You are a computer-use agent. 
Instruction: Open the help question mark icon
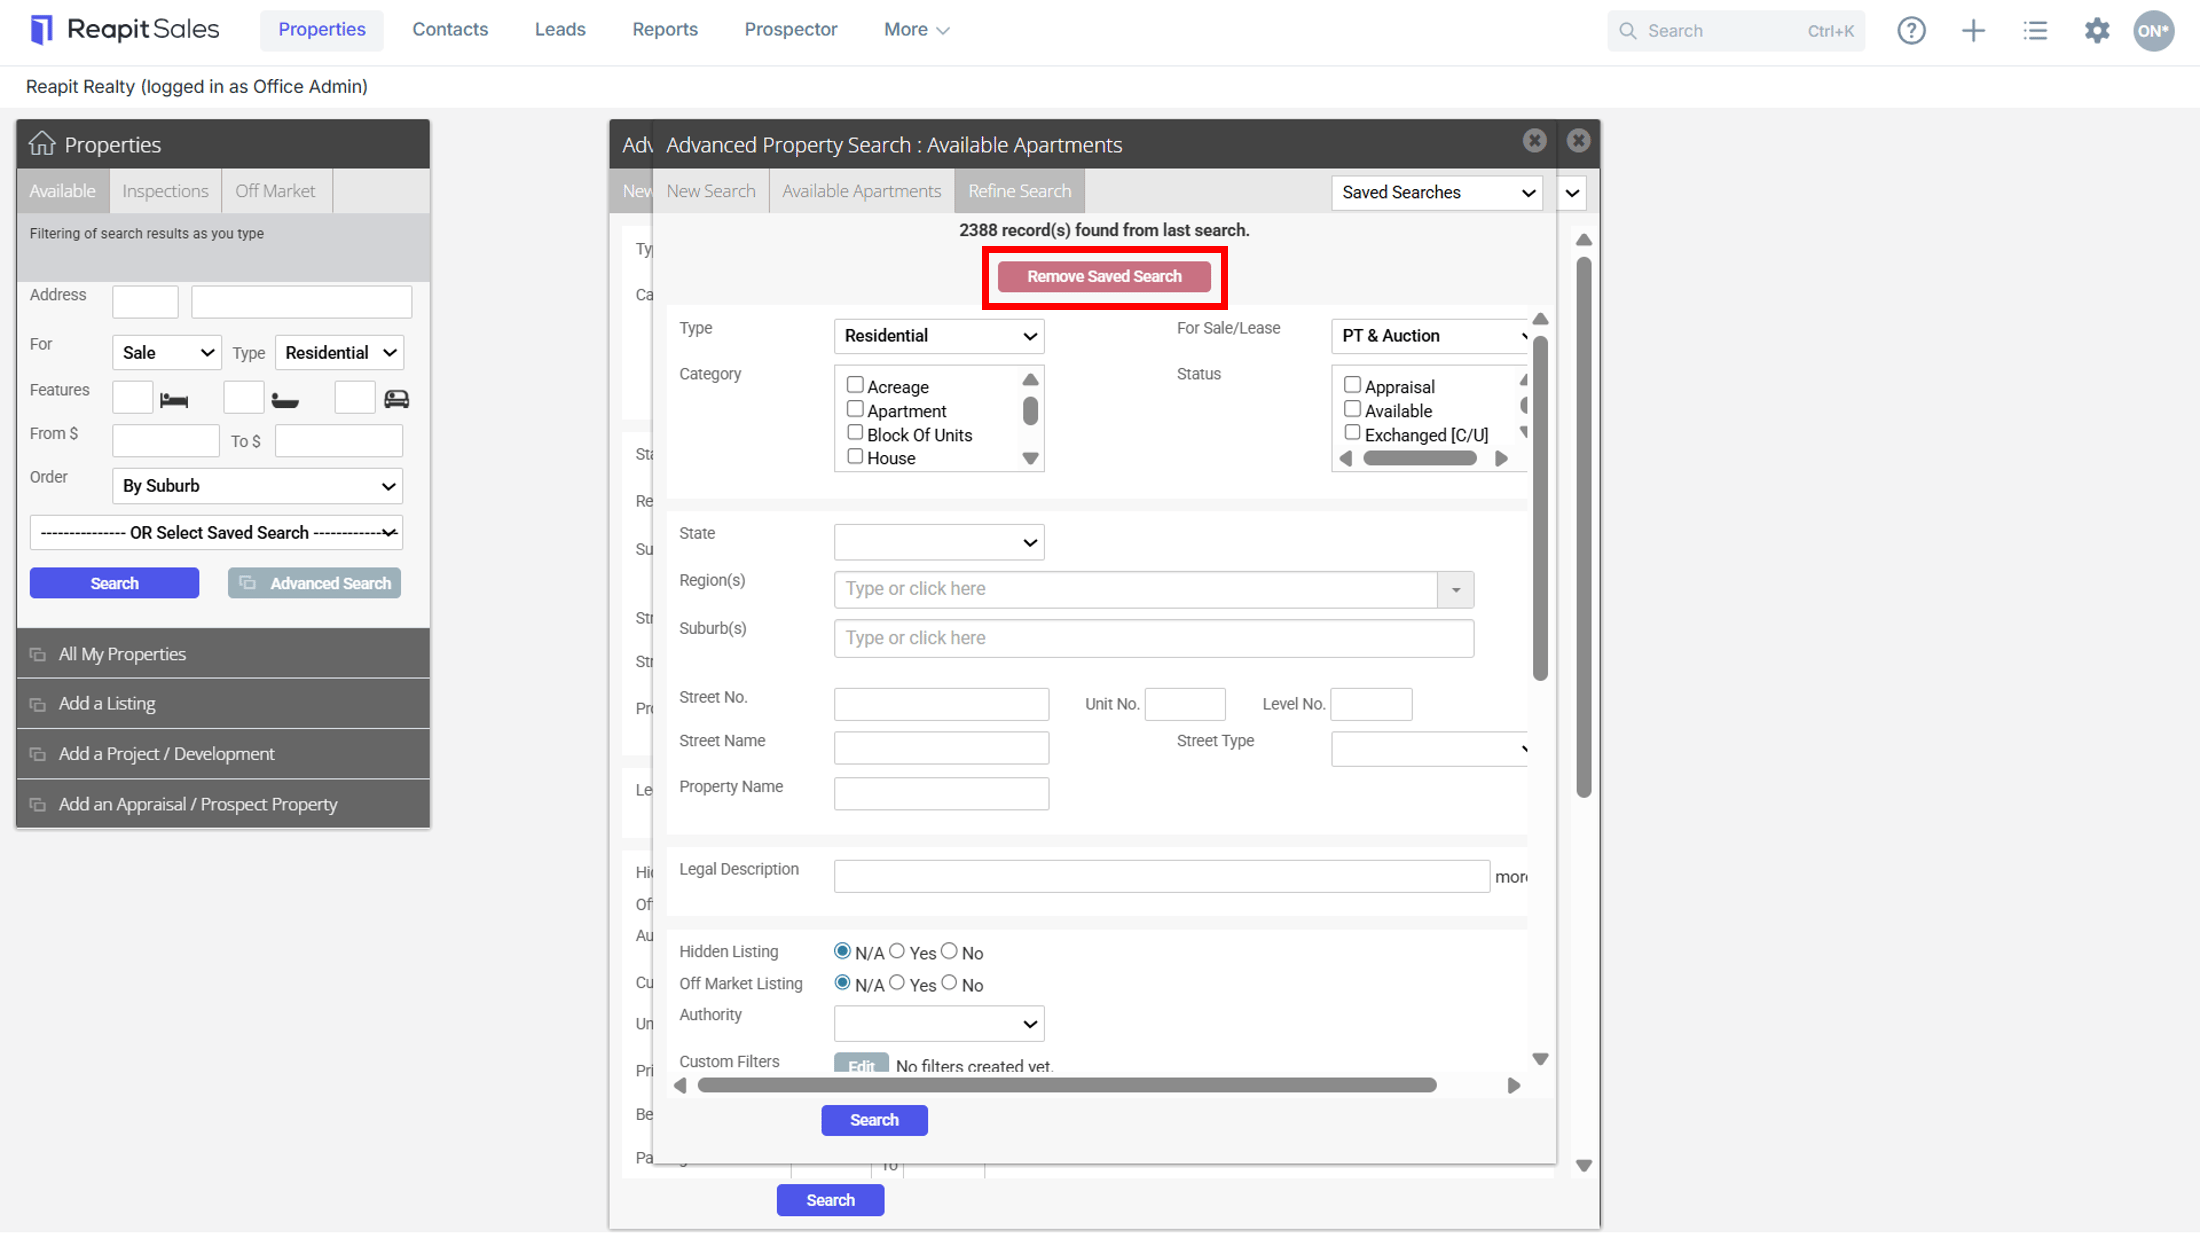click(1911, 30)
